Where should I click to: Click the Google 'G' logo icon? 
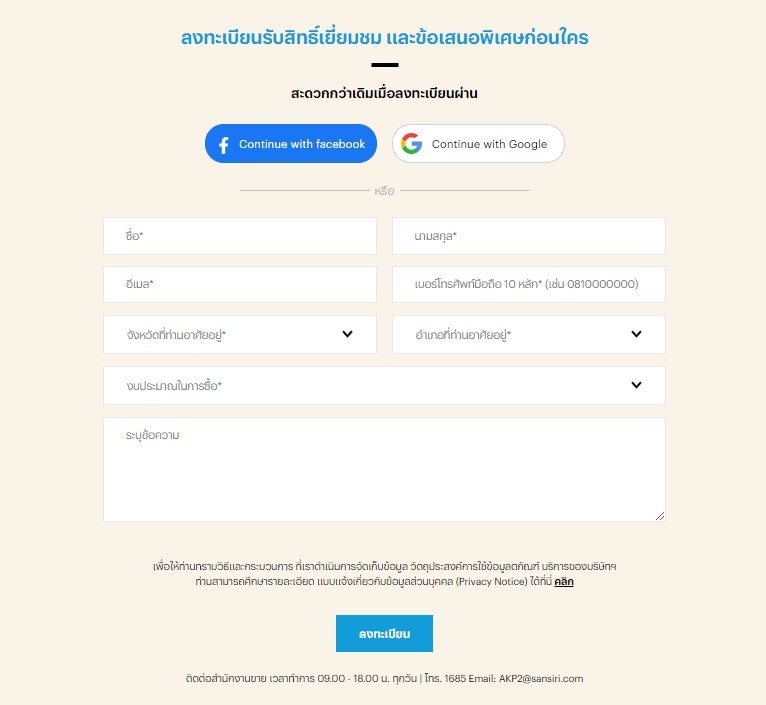(x=411, y=144)
